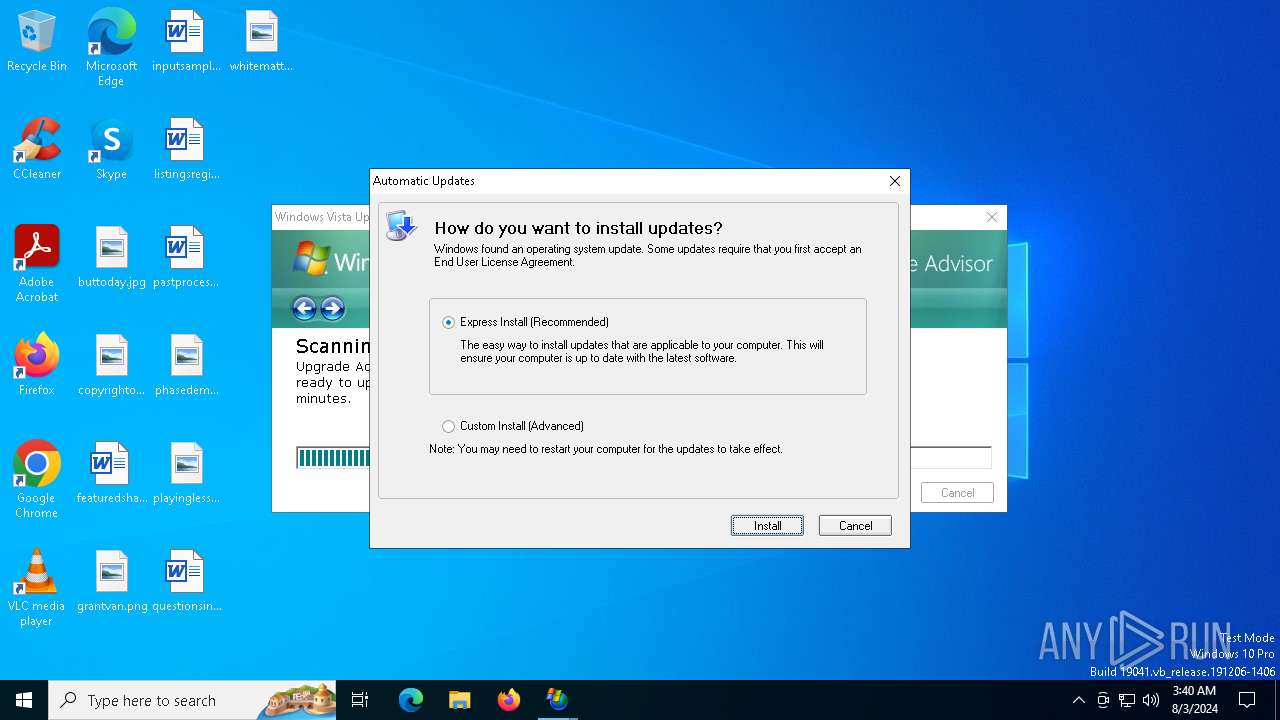Viewport: 1280px width, 720px height.
Task: Click the Automatic Updates shield icon
Action: coord(401,226)
